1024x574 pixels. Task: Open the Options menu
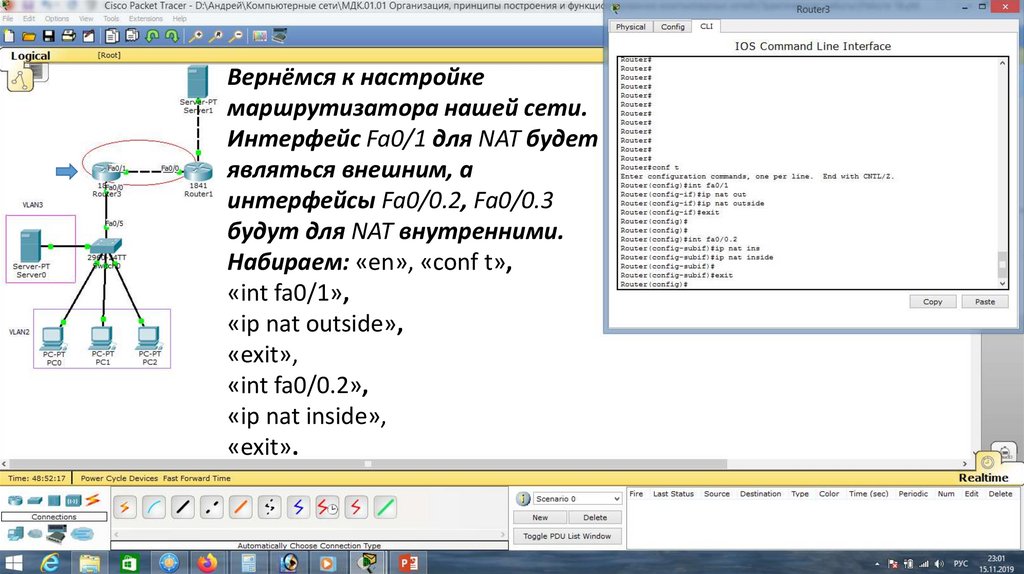57,18
